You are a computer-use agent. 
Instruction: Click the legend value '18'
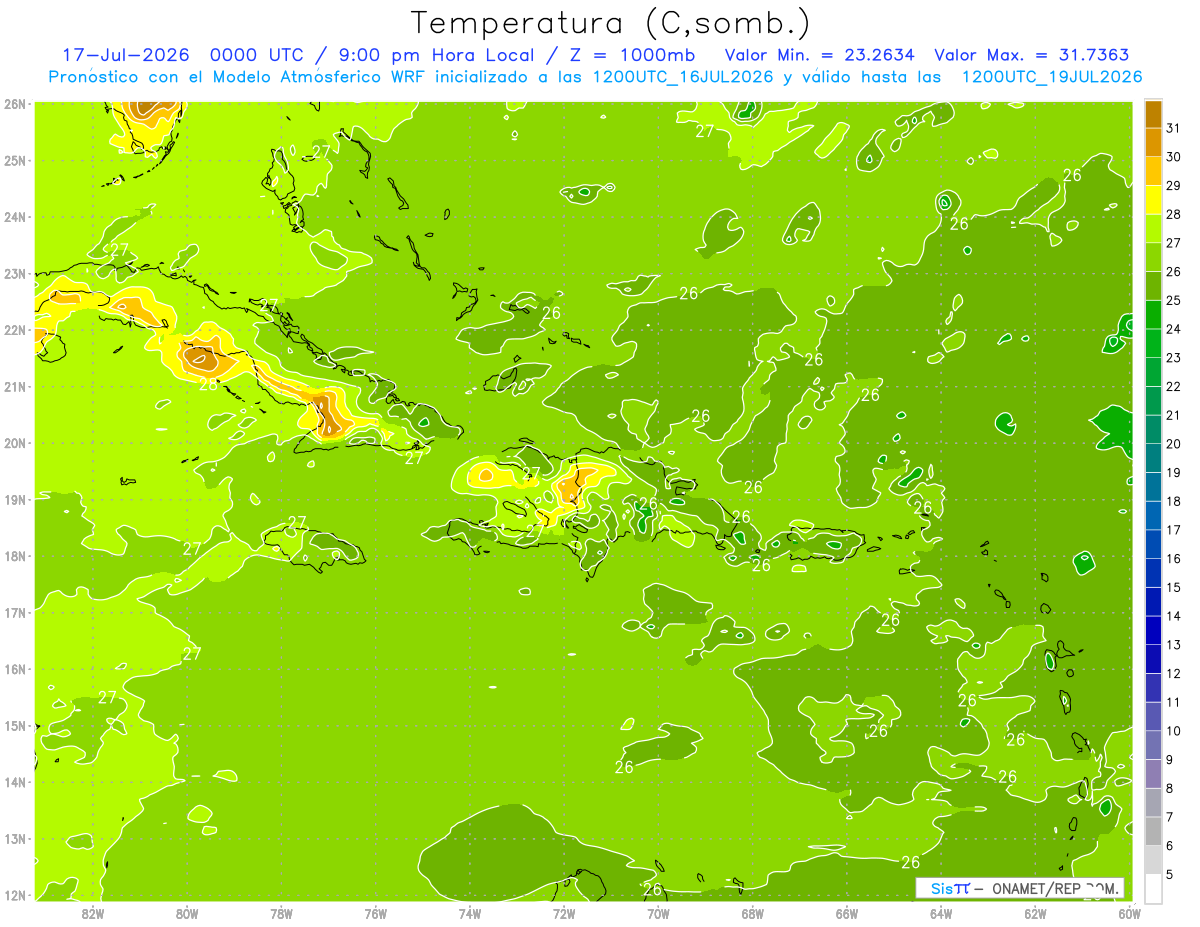(x=1175, y=501)
